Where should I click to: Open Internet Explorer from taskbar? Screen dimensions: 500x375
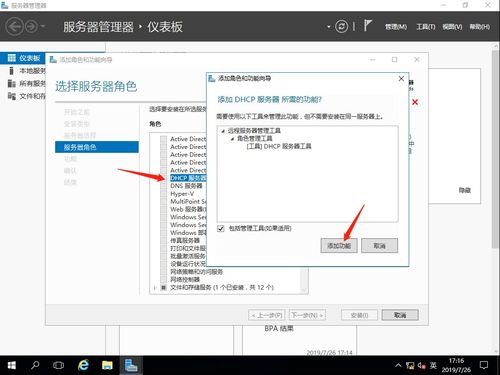coord(83,365)
